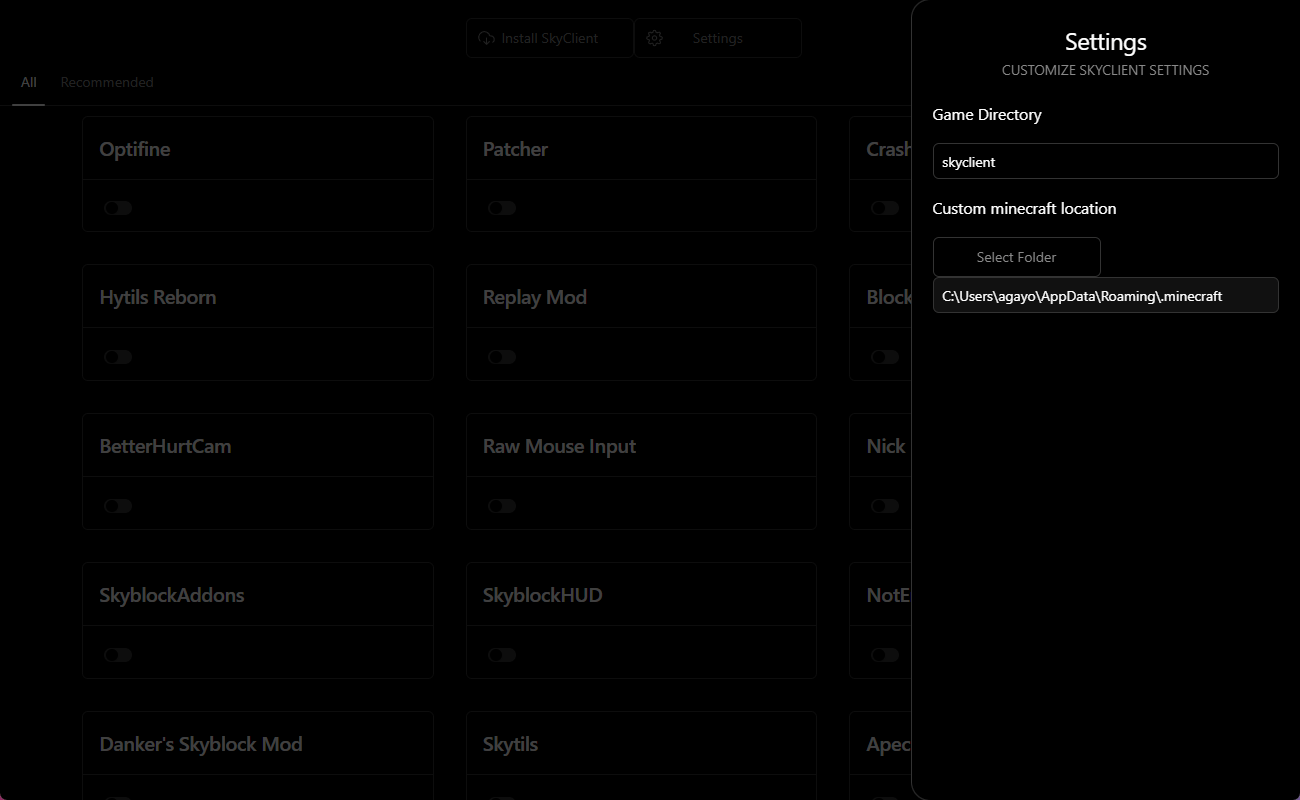Click the Optifine card title
The width and height of the screenshot is (1300, 800).
pos(135,149)
